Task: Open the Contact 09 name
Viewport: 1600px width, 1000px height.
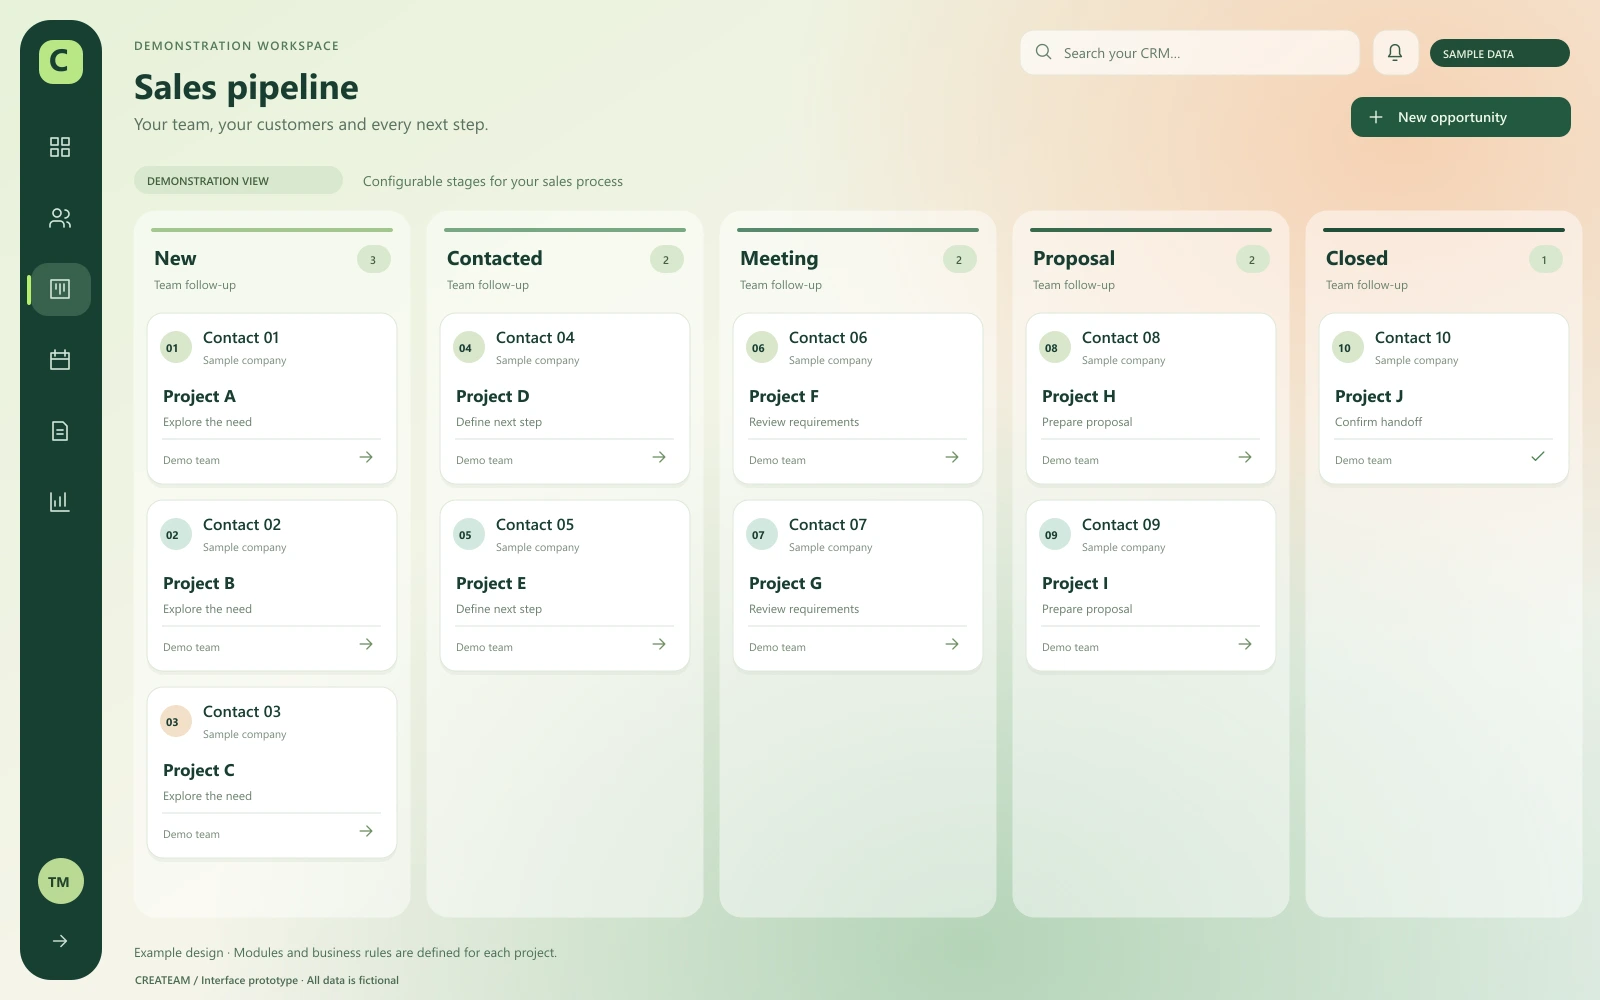Action: pos(1121,525)
